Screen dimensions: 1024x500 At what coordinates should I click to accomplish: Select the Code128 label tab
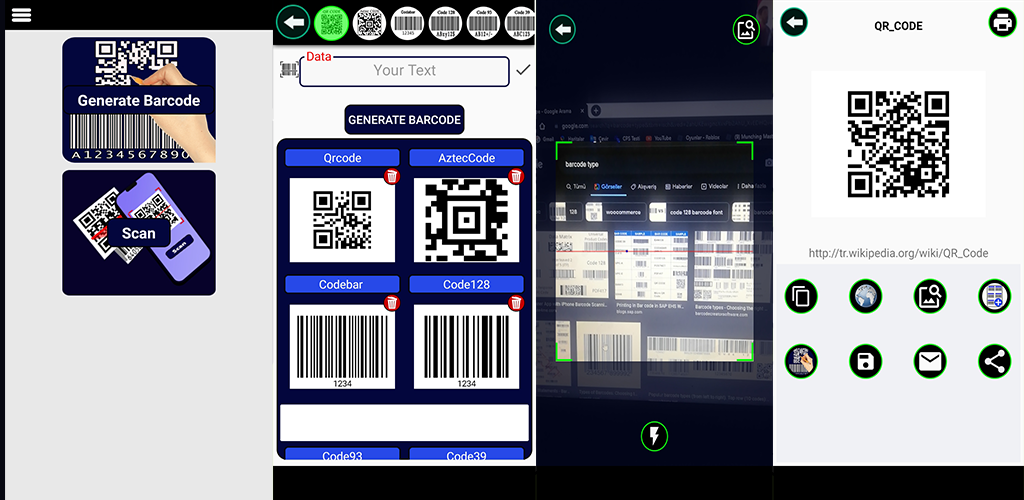pos(466,285)
